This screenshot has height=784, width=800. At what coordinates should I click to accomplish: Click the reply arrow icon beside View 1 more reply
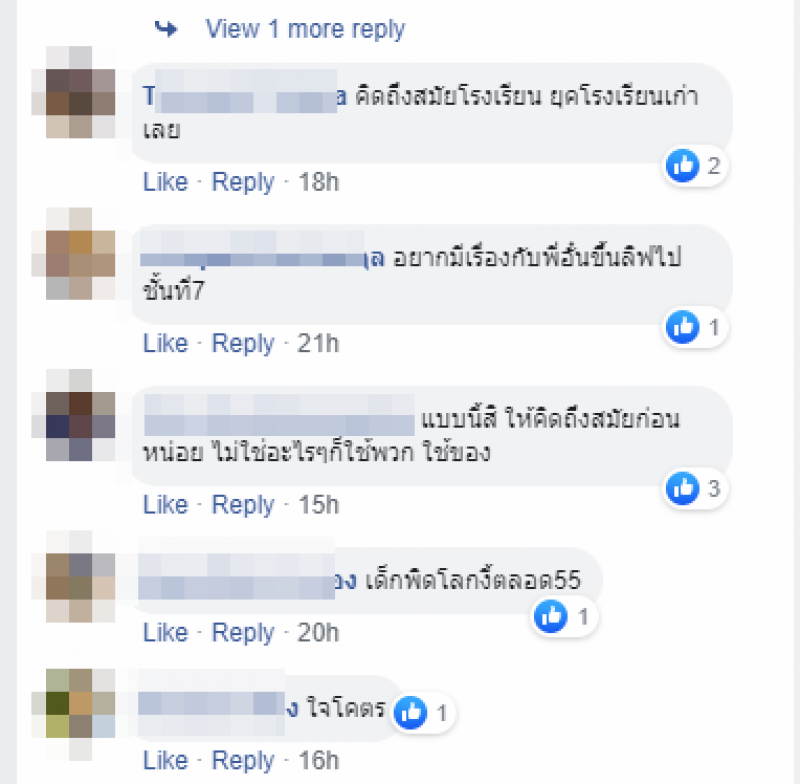pyautogui.click(x=166, y=29)
